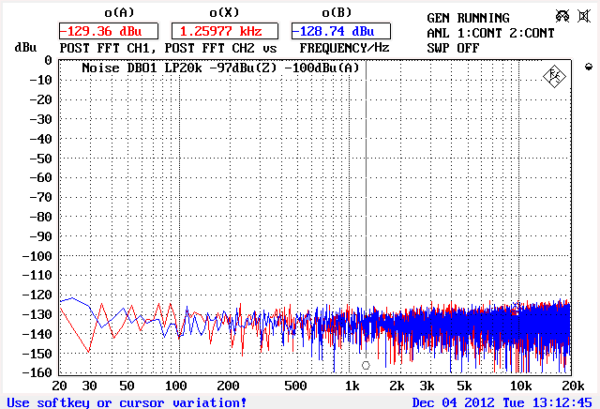The image size is (600, 409).
Task: Click the 'Use softkey or cursor variation!' message
Action: click(127, 402)
